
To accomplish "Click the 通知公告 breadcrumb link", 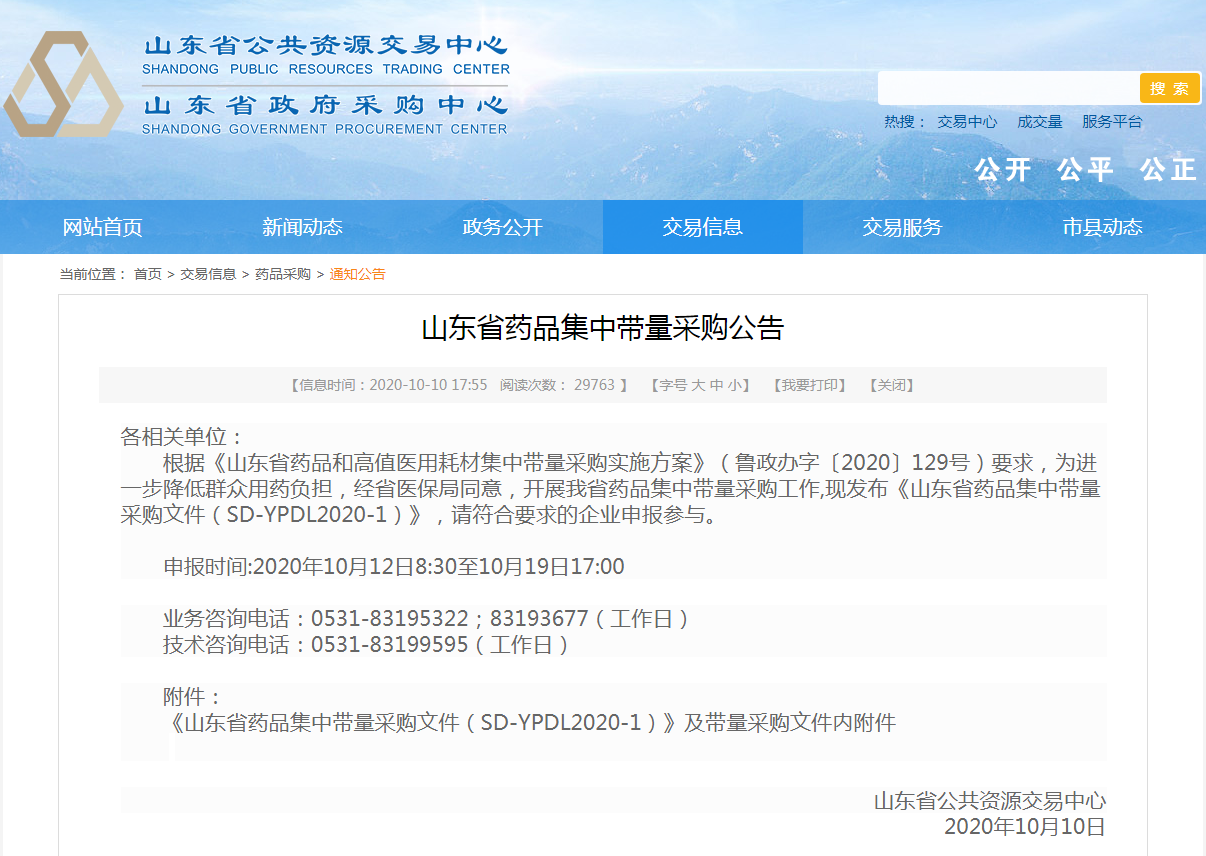I will pyautogui.click(x=357, y=274).
